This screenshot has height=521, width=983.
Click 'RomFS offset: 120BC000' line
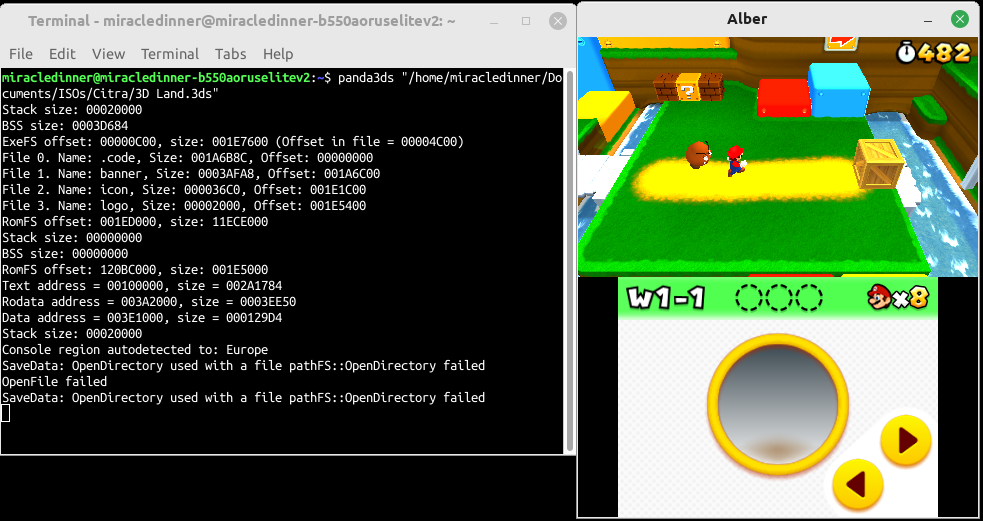(135, 270)
